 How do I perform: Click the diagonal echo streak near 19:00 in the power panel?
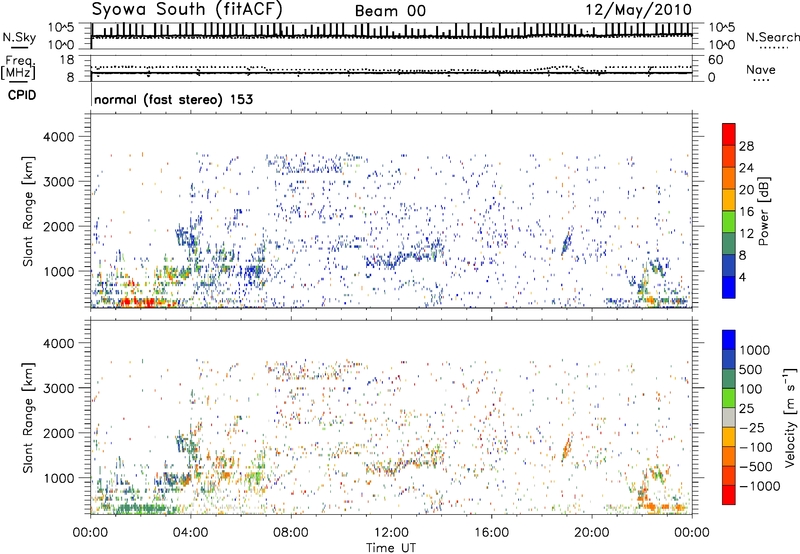566,240
